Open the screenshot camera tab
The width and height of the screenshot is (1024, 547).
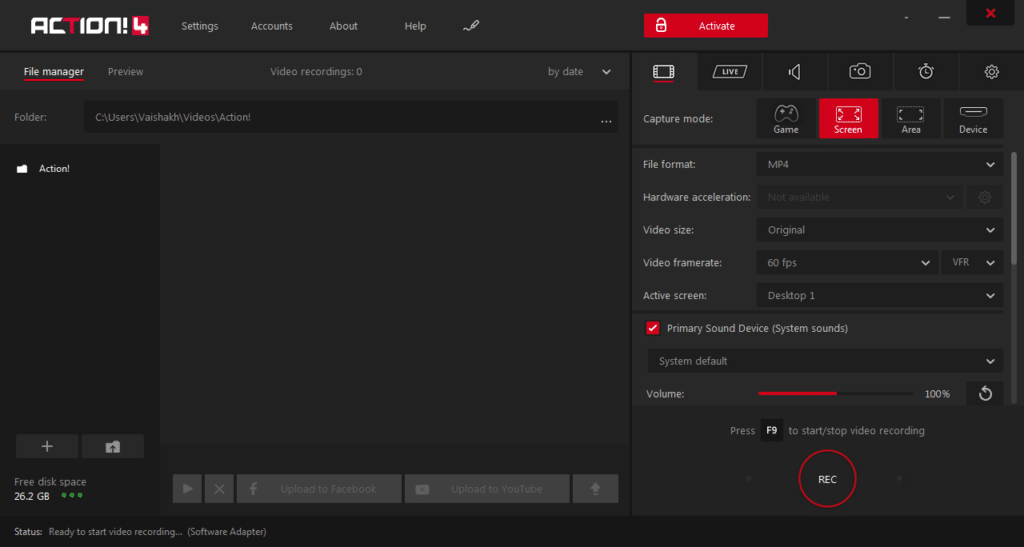pos(860,72)
